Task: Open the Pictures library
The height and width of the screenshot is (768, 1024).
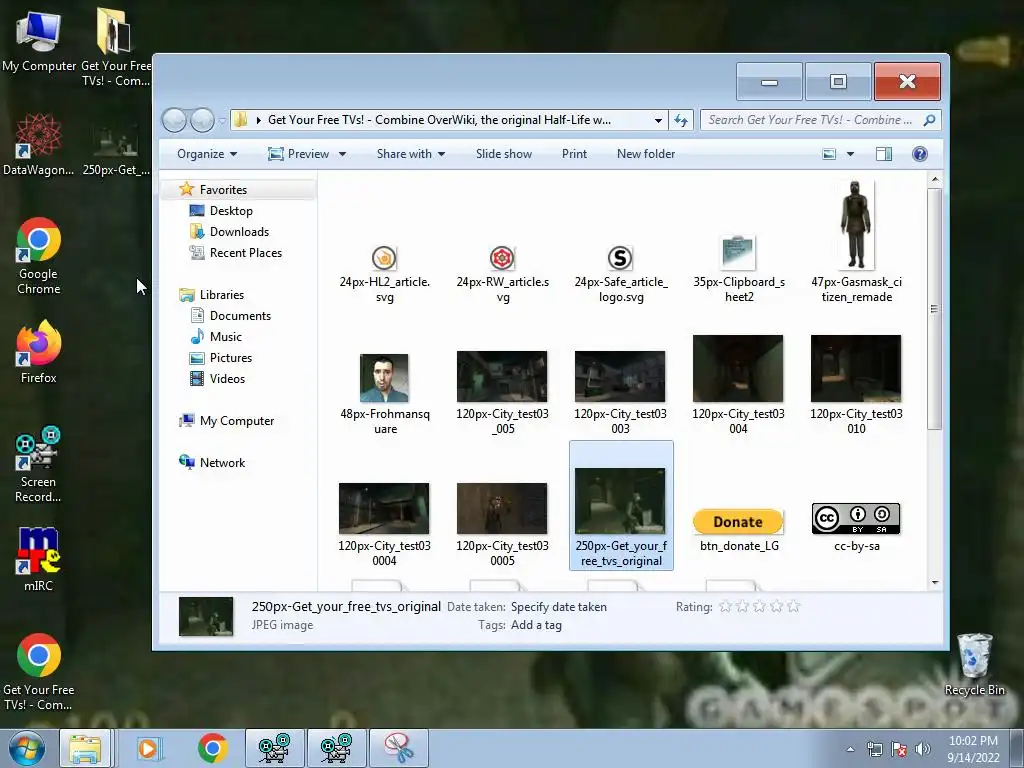Action: pyautogui.click(x=231, y=357)
